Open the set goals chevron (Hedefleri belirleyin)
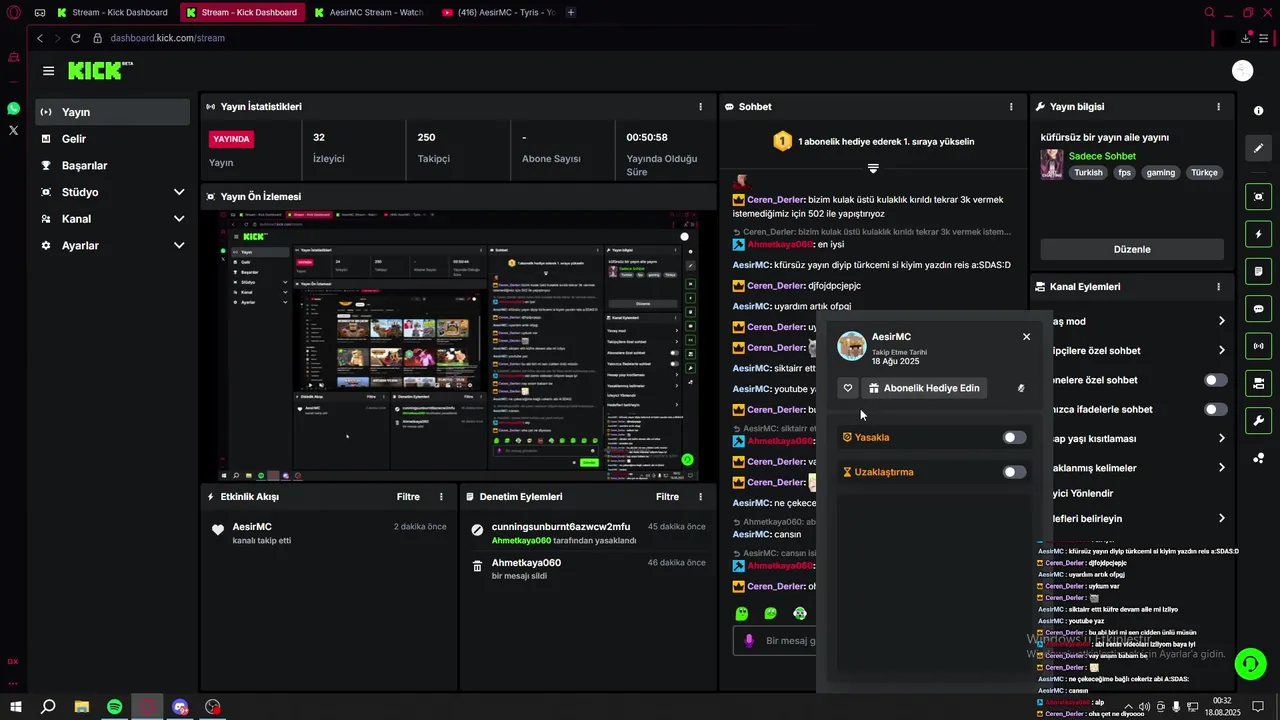 click(x=1221, y=518)
